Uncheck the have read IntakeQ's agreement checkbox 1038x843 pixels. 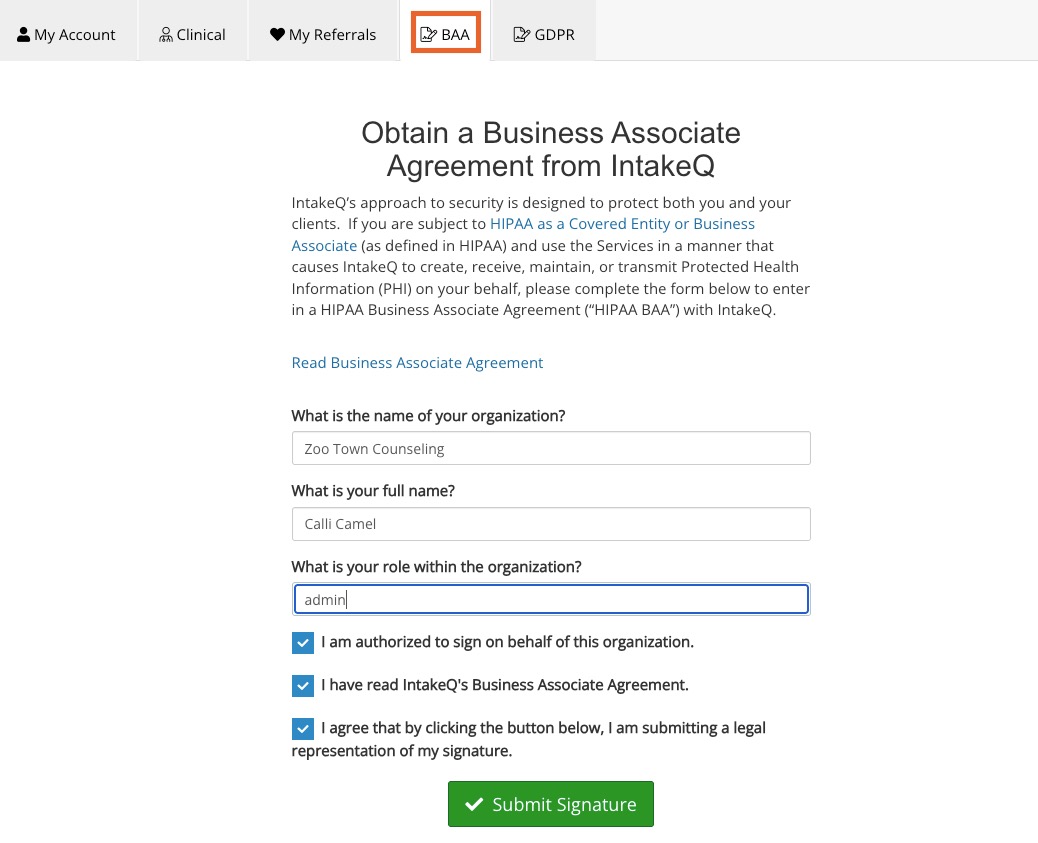pyautogui.click(x=303, y=685)
